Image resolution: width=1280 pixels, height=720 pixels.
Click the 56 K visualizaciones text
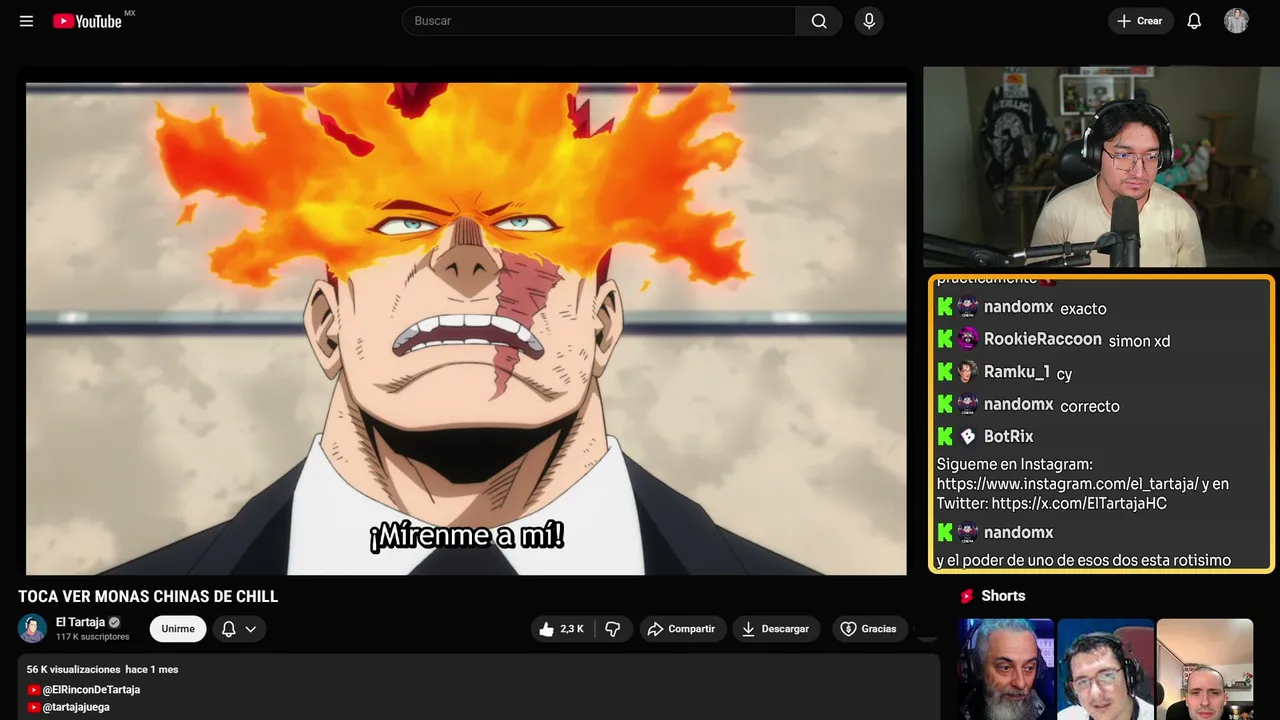[x=74, y=669]
